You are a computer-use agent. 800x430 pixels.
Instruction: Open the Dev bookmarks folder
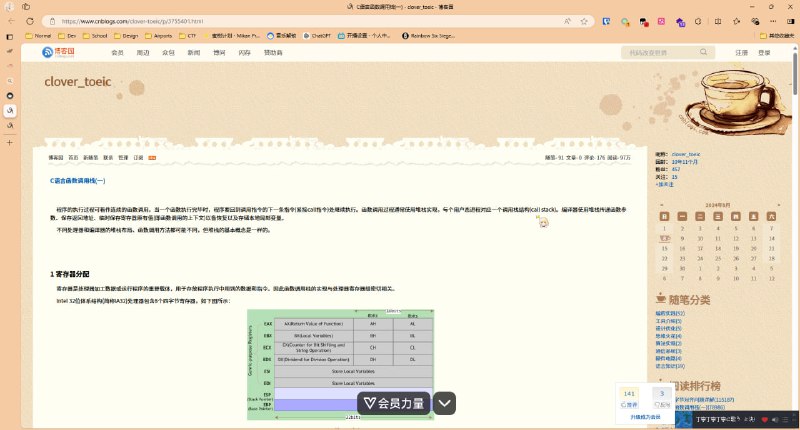click(x=67, y=36)
